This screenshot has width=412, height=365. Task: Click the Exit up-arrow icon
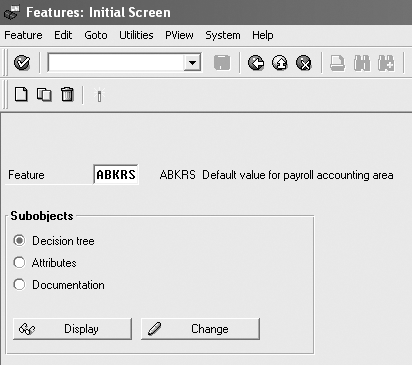(x=280, y=63)
